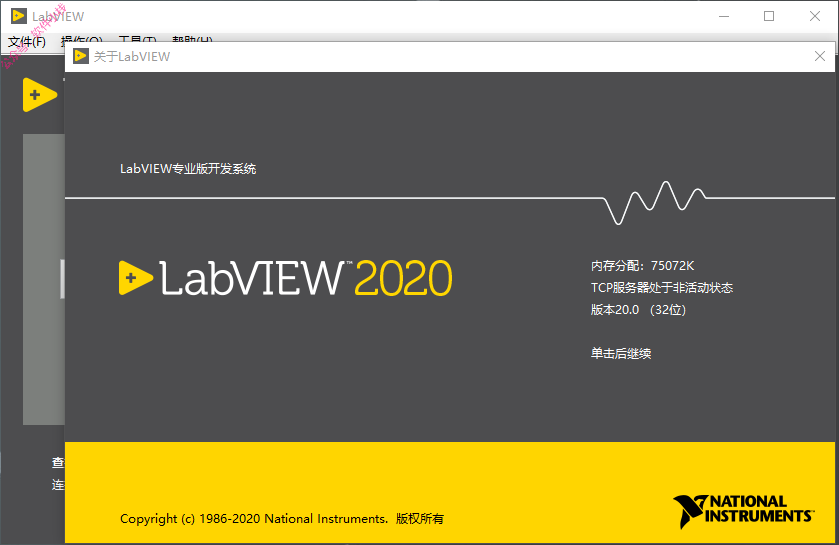Click the 单击后继续 text to continue
The width and height of the screenshot is (839, 545).
click(621, 354)
